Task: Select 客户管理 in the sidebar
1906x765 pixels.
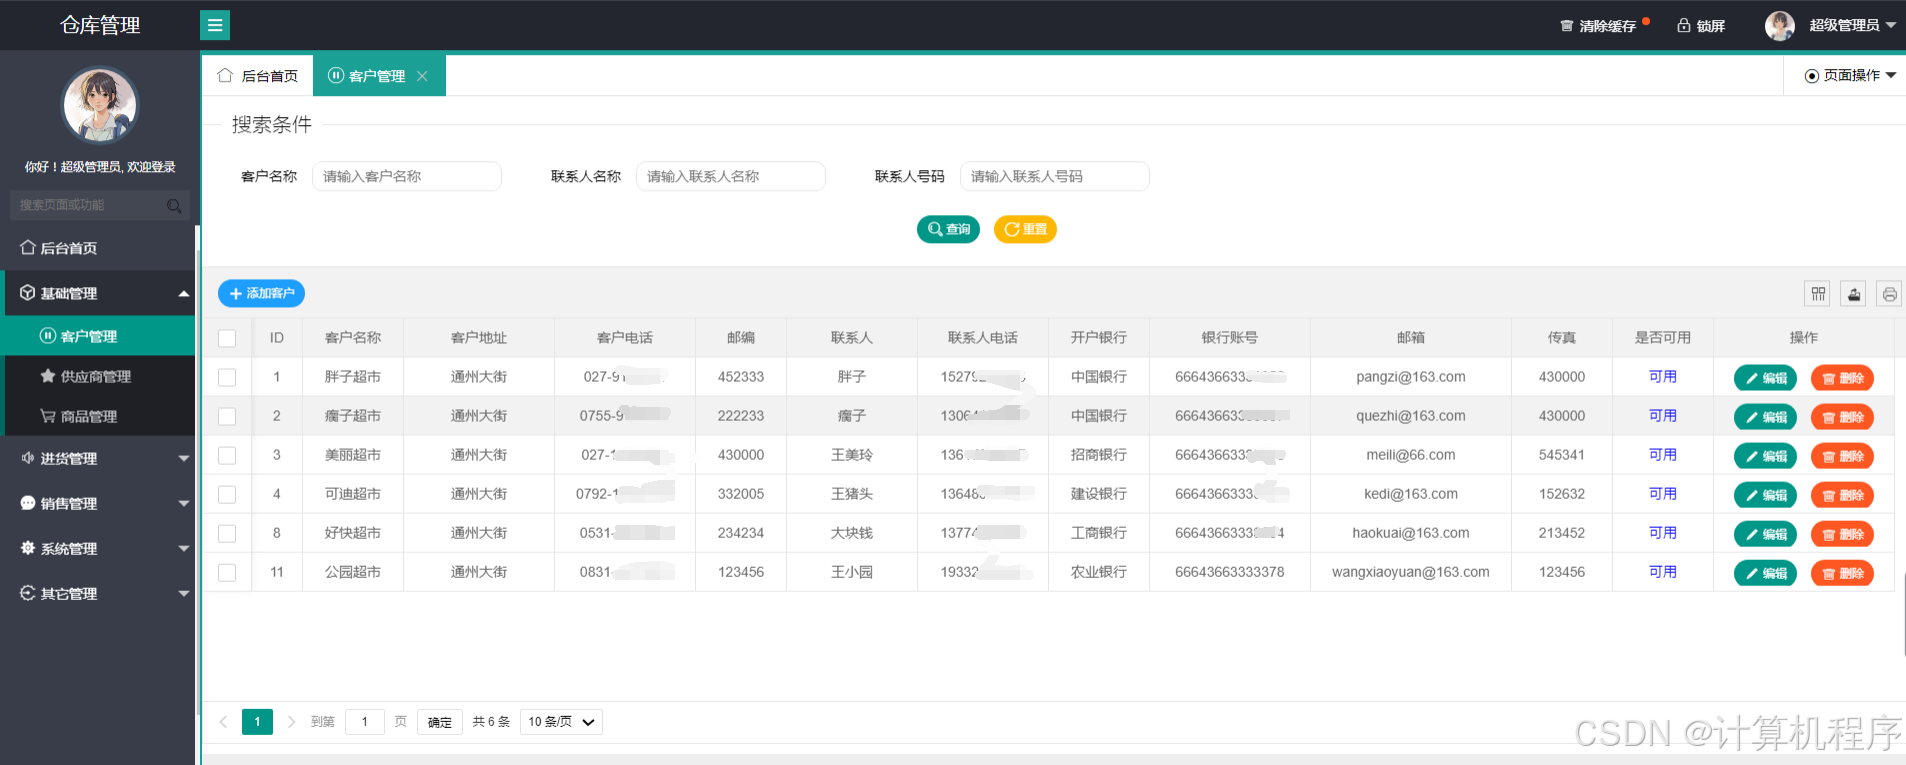Action: pyautogui.click(x=98, y=336)
